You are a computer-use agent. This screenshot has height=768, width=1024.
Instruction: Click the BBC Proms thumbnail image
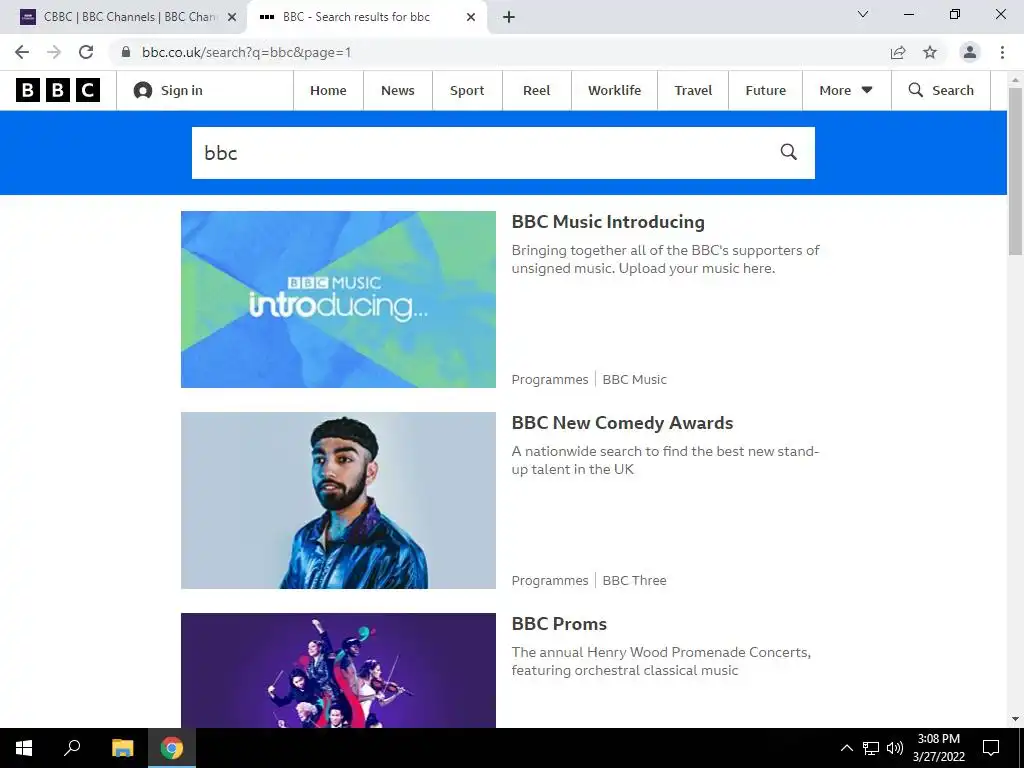coord(338,670)
